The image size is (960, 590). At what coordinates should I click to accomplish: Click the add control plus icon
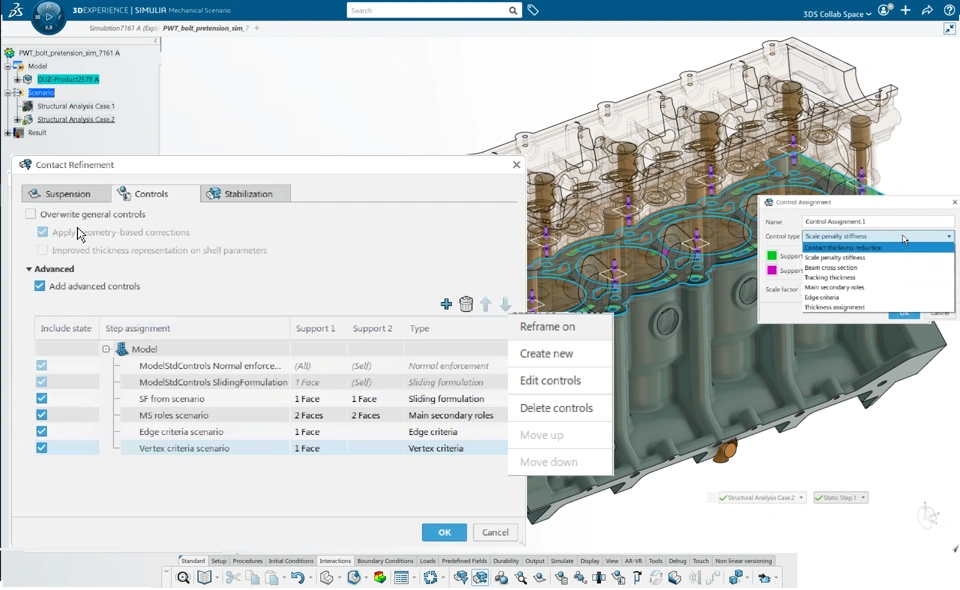pos(446,305)
